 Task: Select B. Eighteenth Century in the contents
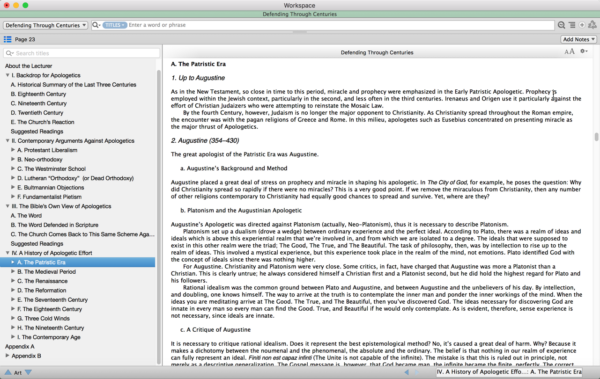pos(38,94)
